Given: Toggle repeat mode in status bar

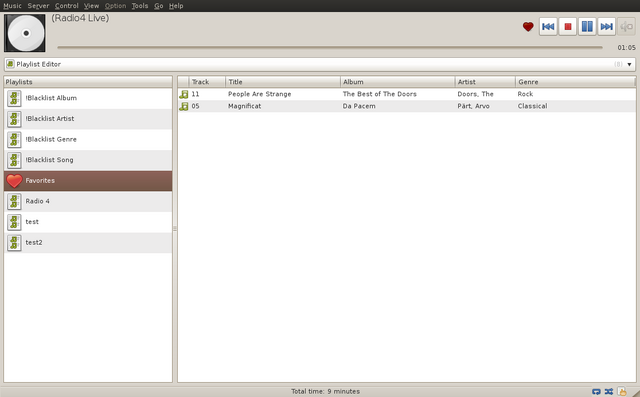Looking at the screenshot, I should coord(596,392).
